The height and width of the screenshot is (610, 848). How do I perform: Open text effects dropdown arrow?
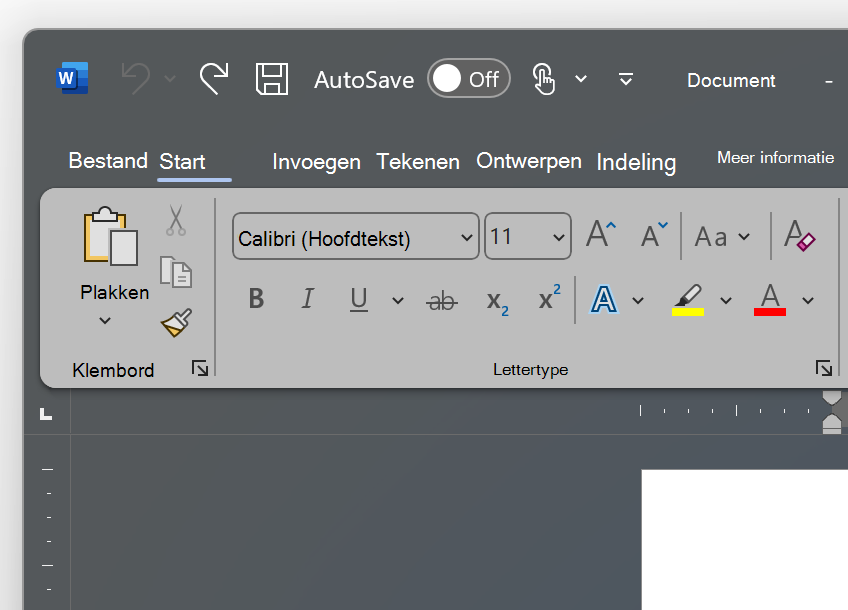[x=638, y=301]
